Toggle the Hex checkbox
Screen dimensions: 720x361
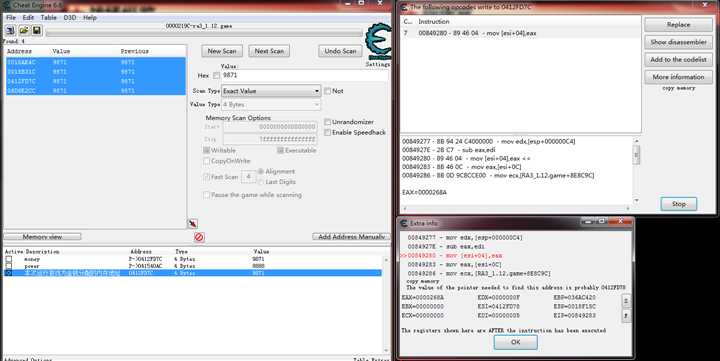(216, 75)
